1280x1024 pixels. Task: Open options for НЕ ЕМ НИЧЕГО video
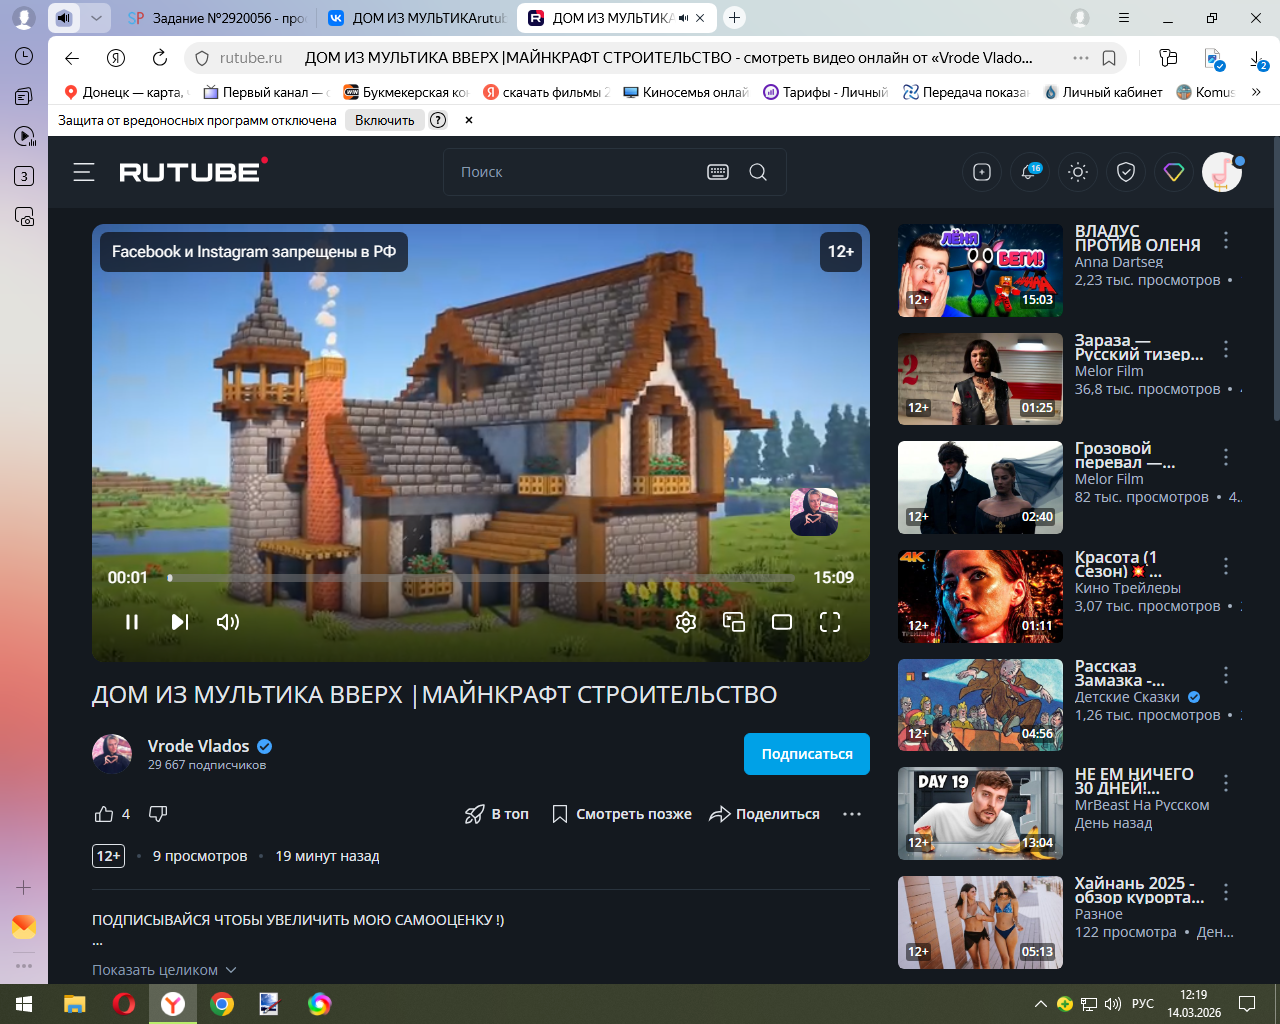[1226, 783]
